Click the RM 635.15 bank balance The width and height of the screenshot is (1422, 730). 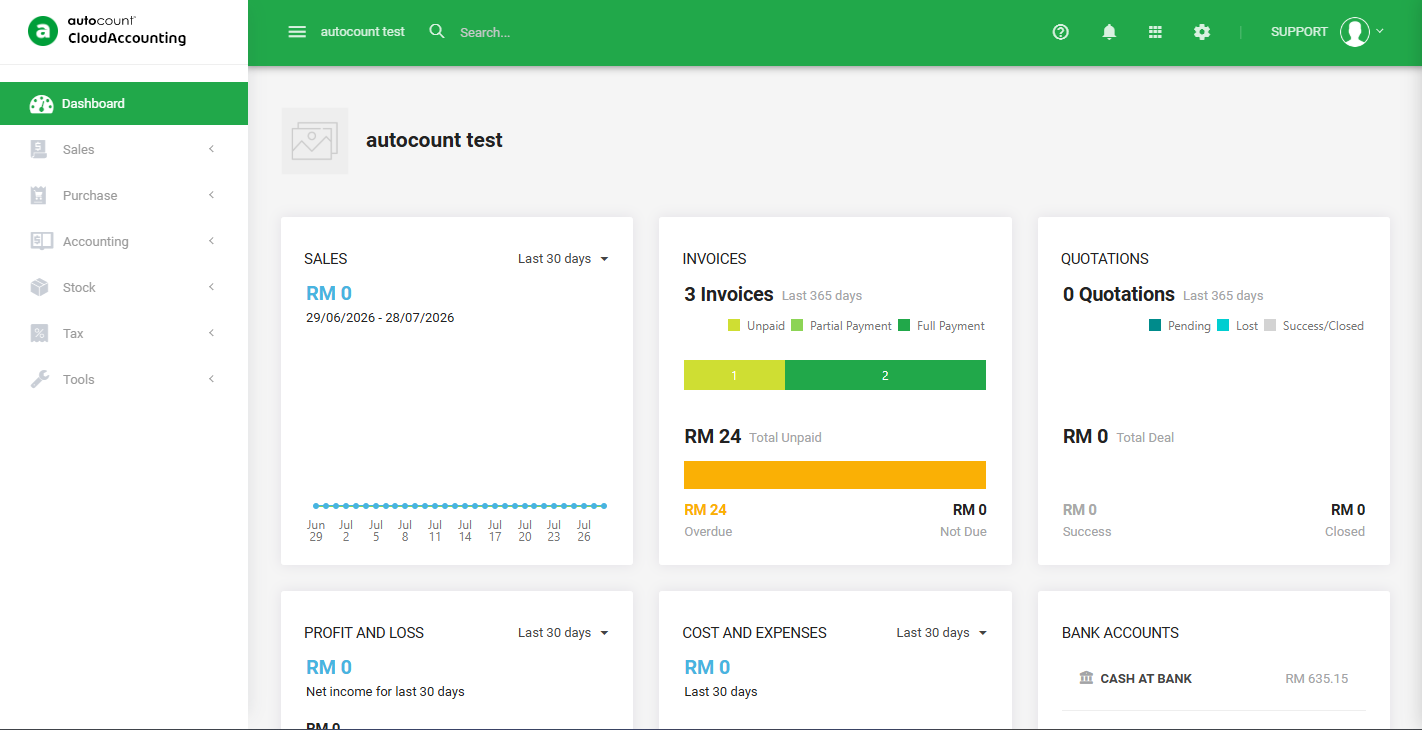pyautogui.click(x=1317, y=679)
